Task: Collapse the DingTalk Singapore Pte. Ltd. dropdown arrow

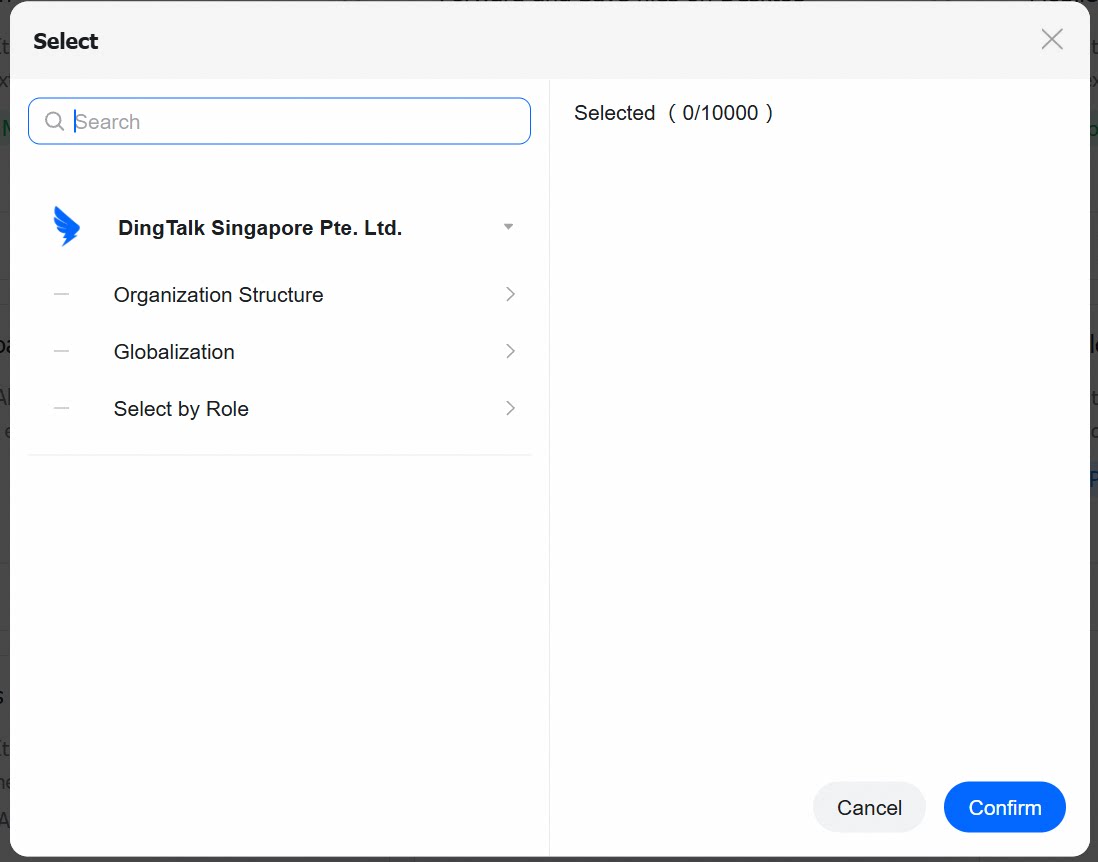Action: click(509, 227)
